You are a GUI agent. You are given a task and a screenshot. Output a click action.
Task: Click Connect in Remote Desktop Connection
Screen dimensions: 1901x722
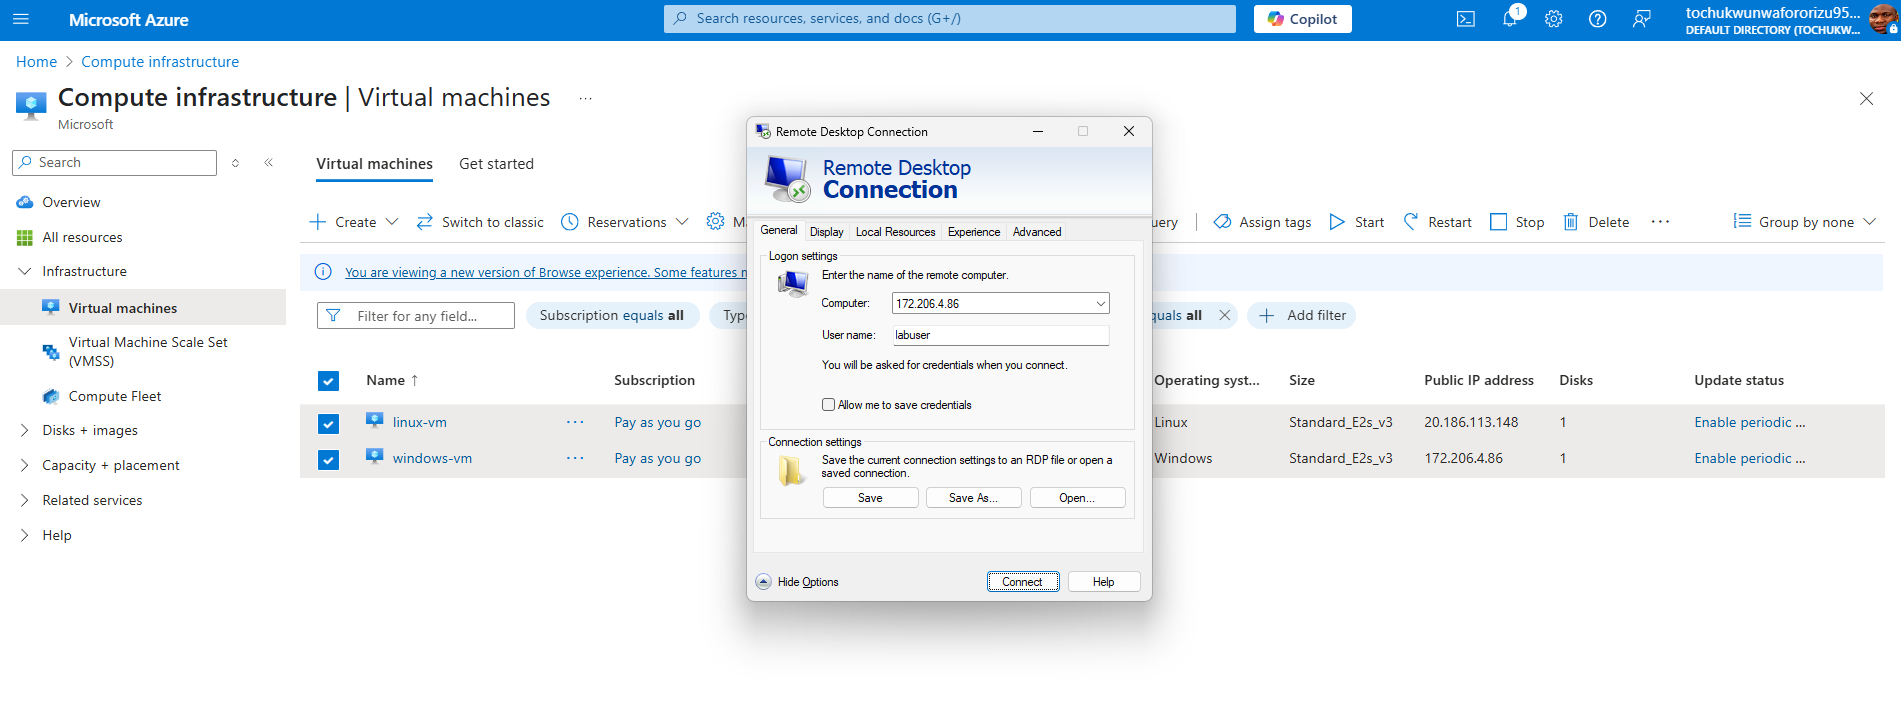click(1023, 582)
